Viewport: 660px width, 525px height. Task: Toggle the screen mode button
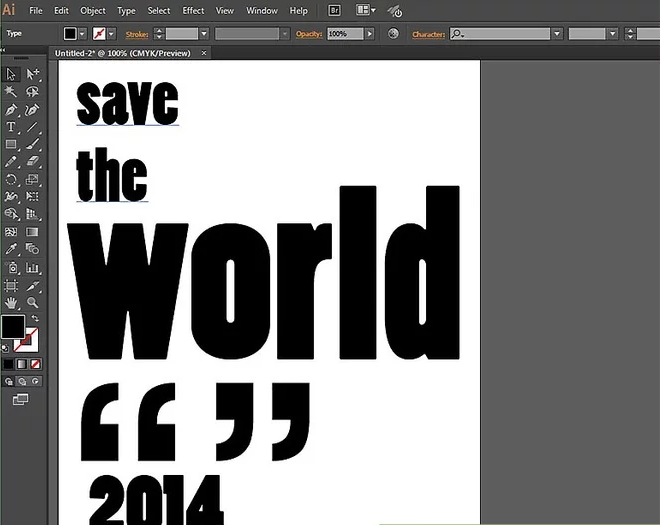pos(20,400)
